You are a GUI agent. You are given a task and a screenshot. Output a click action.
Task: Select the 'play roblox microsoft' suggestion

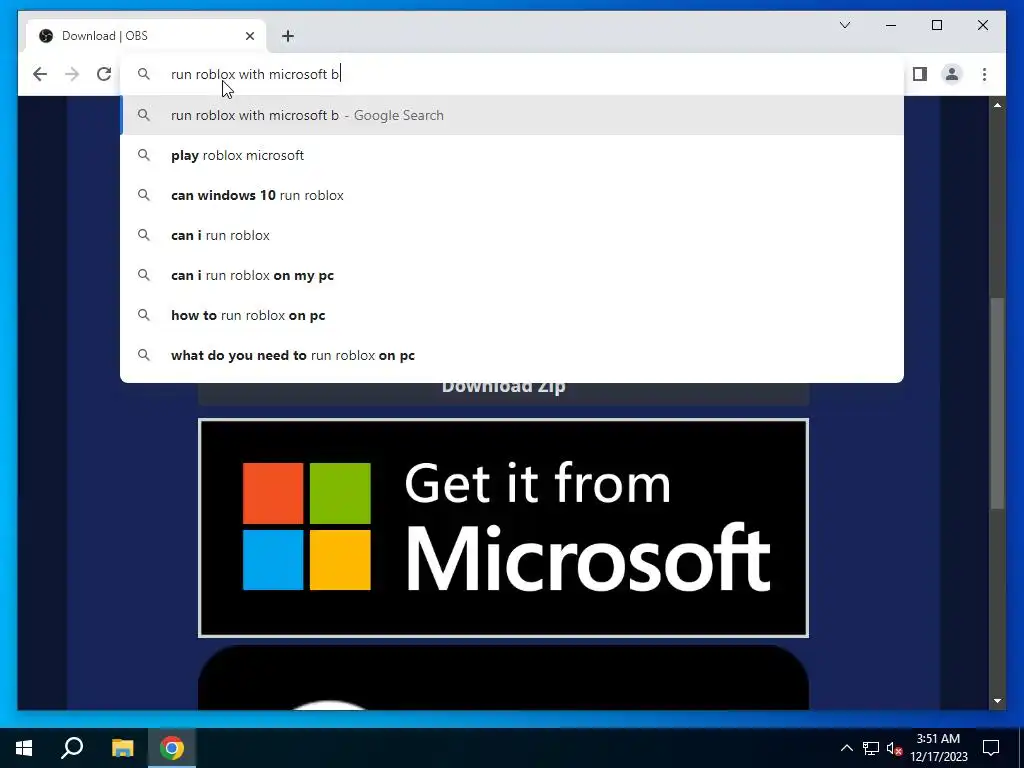[513, 155]
